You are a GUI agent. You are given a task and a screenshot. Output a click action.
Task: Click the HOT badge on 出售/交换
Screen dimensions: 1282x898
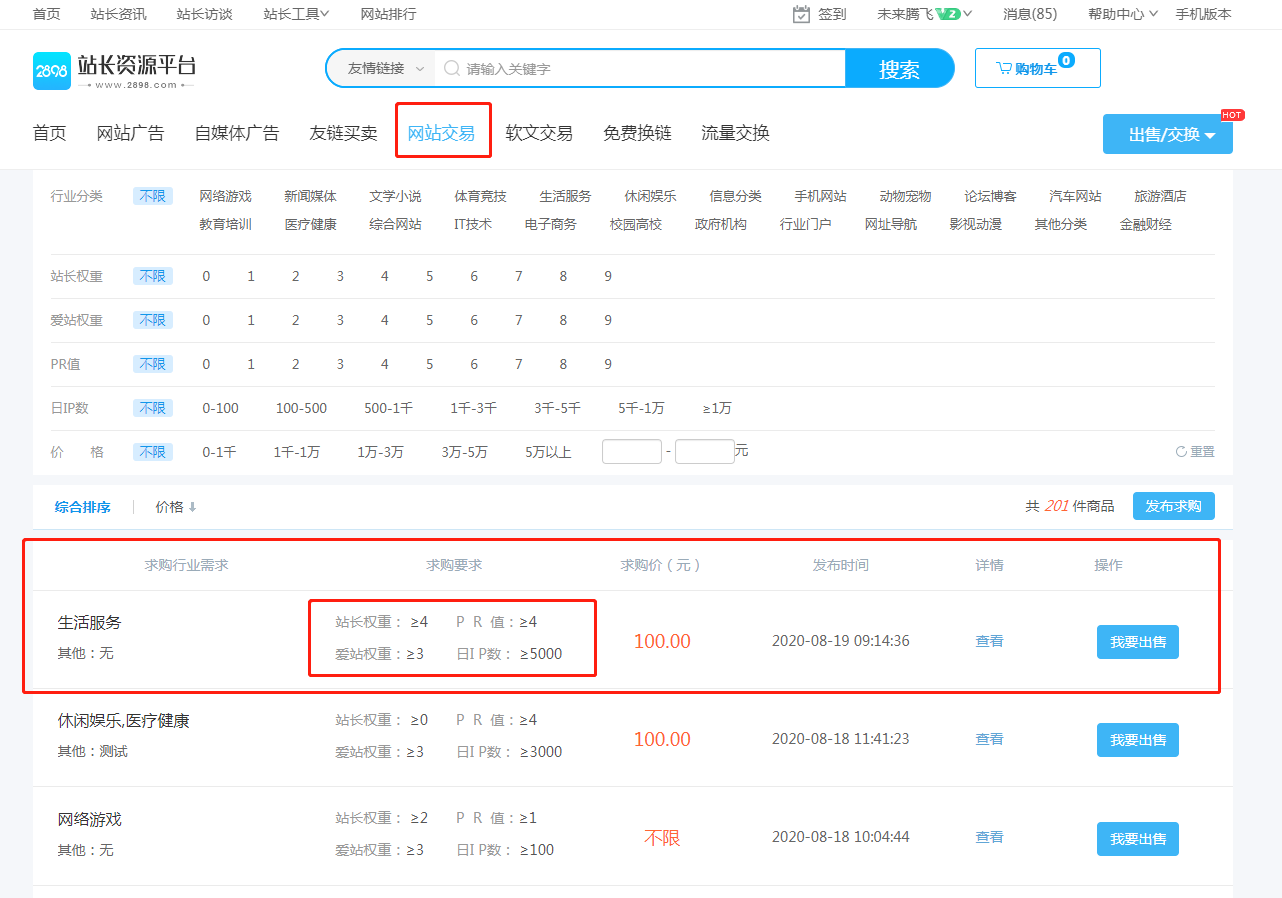(x=1230, y=114)
